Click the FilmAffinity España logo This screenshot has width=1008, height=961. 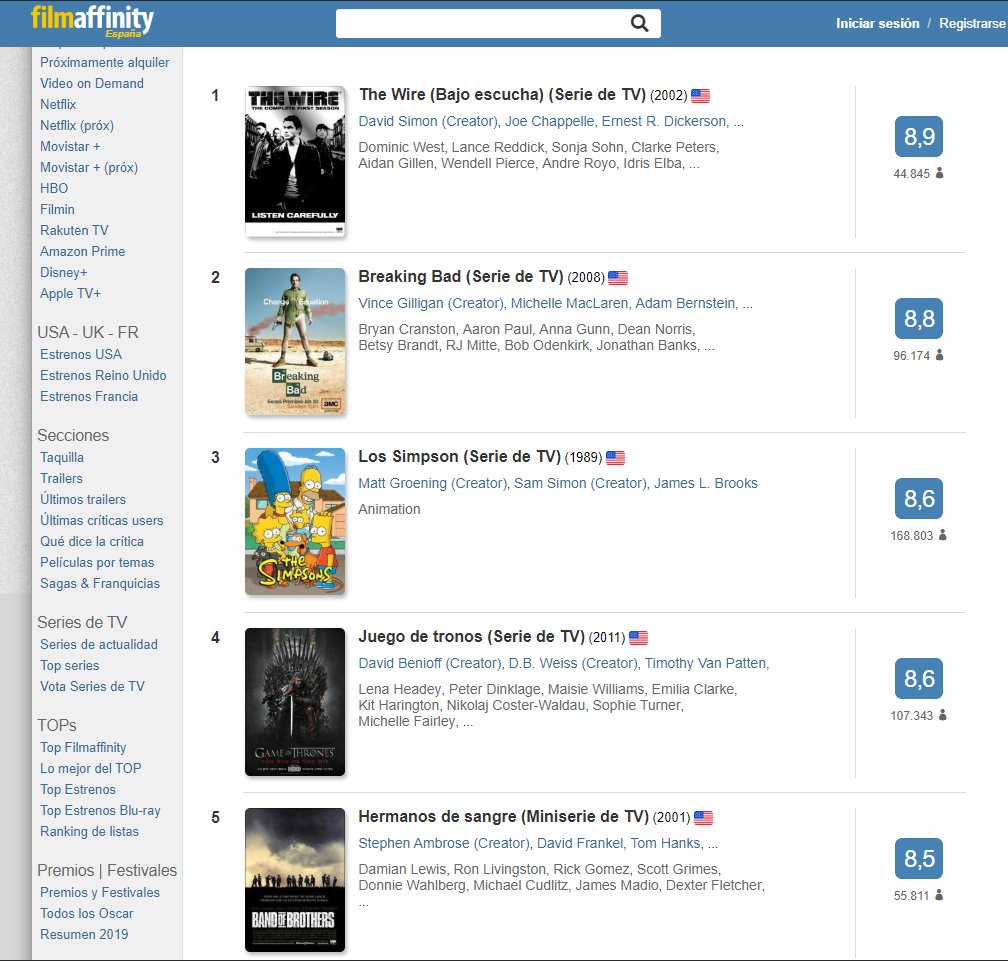pyautogui.click(x=92, y=20)
